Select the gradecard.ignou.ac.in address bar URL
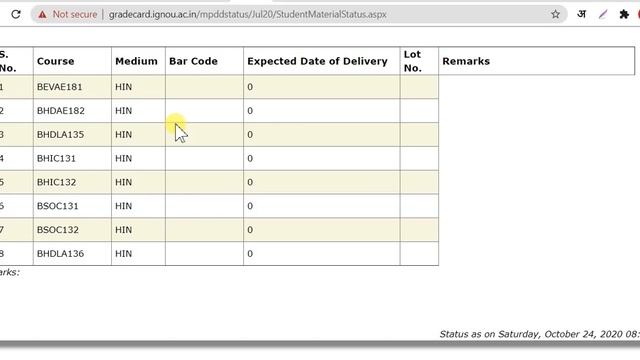The height and width of the screenshot is (360, 640). coord(247,14)
